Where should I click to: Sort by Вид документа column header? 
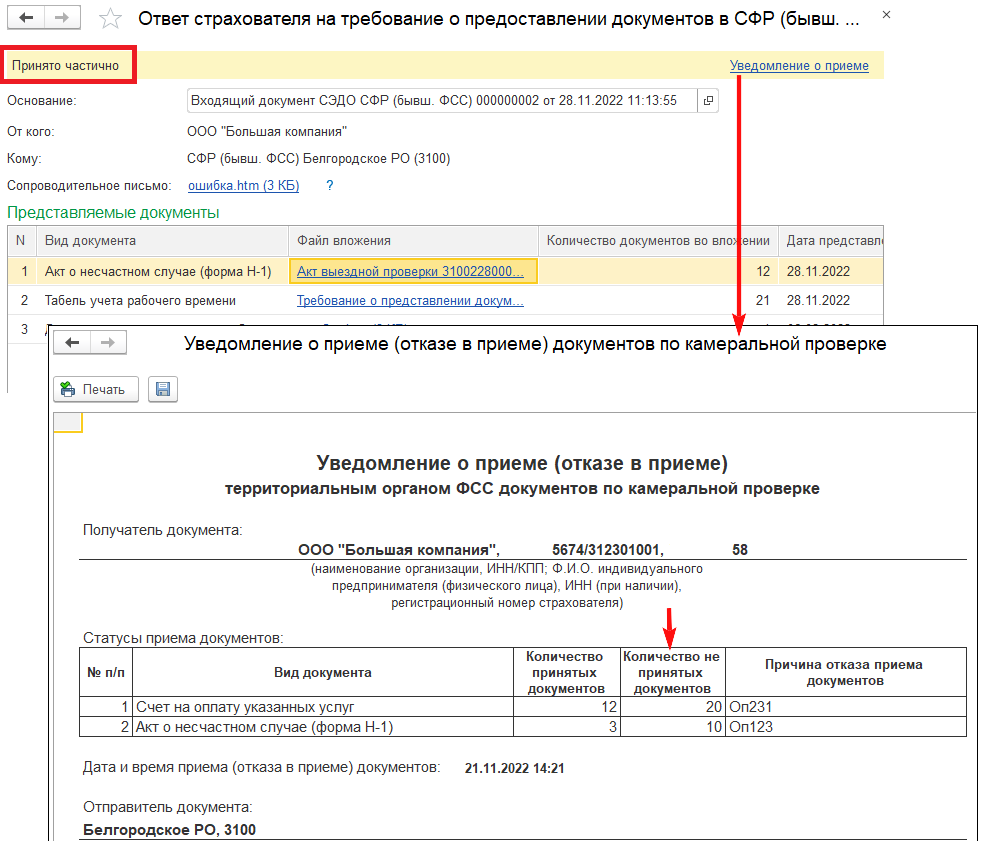(x=162, y=241)
